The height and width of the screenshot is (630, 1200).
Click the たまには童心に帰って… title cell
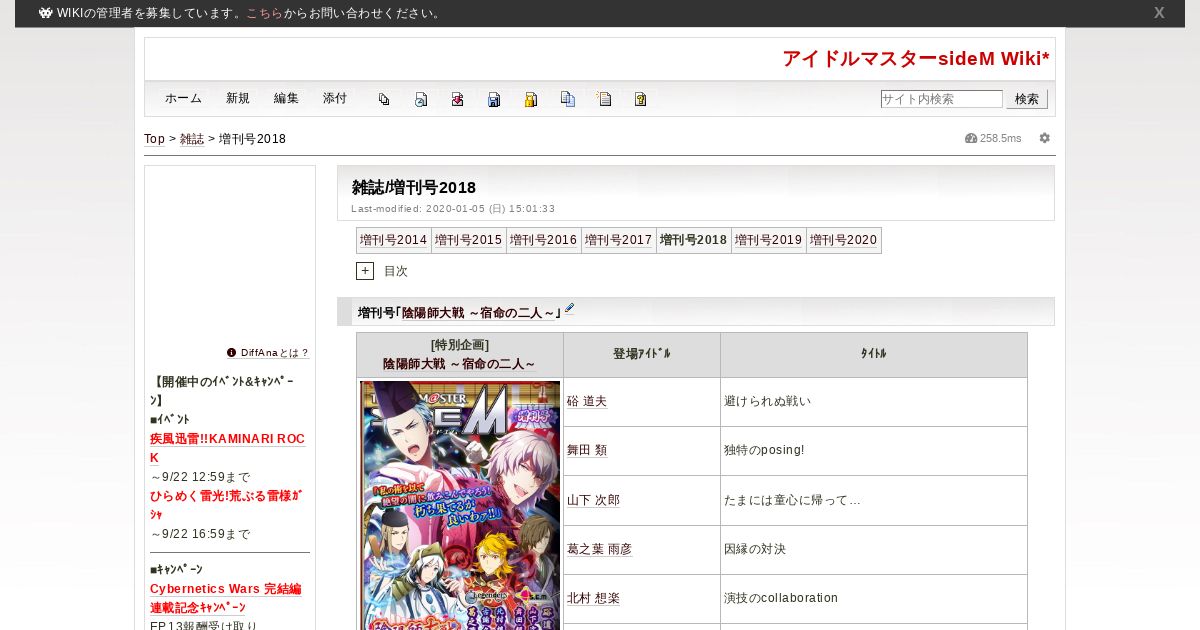point(873,500)
